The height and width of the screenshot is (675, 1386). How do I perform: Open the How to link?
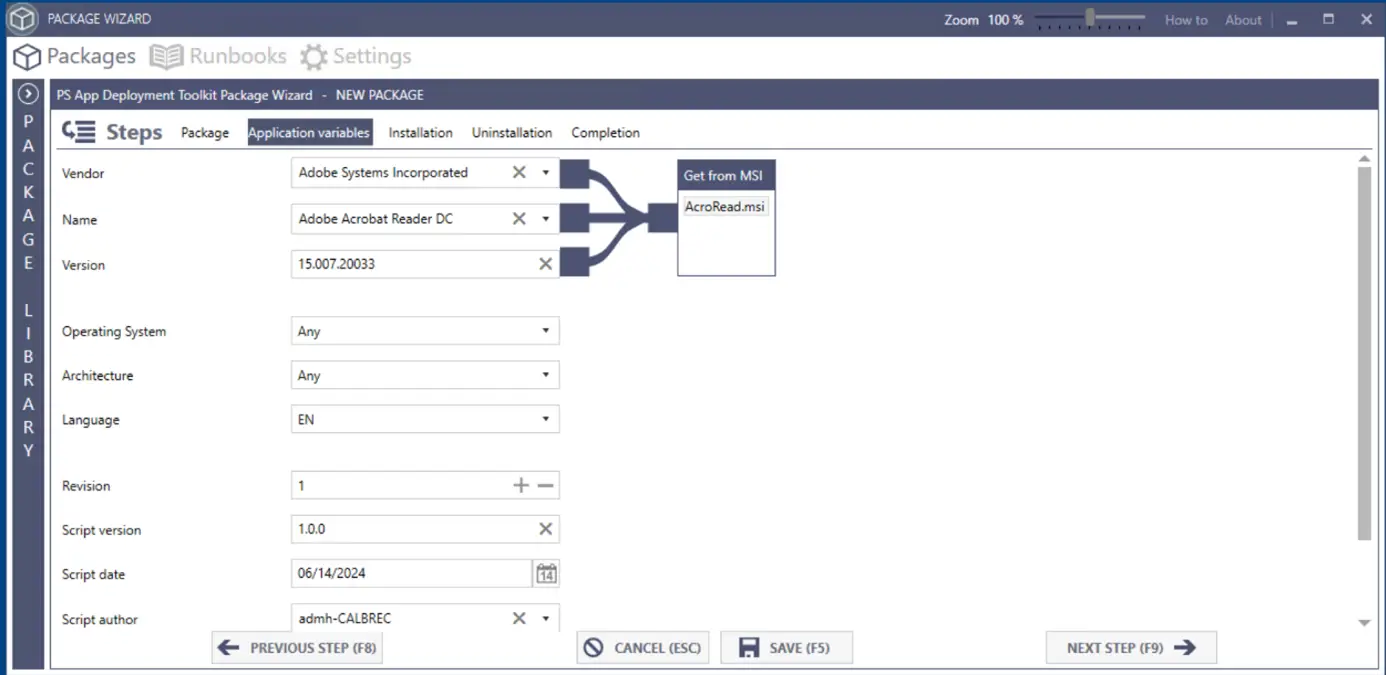1186,20
